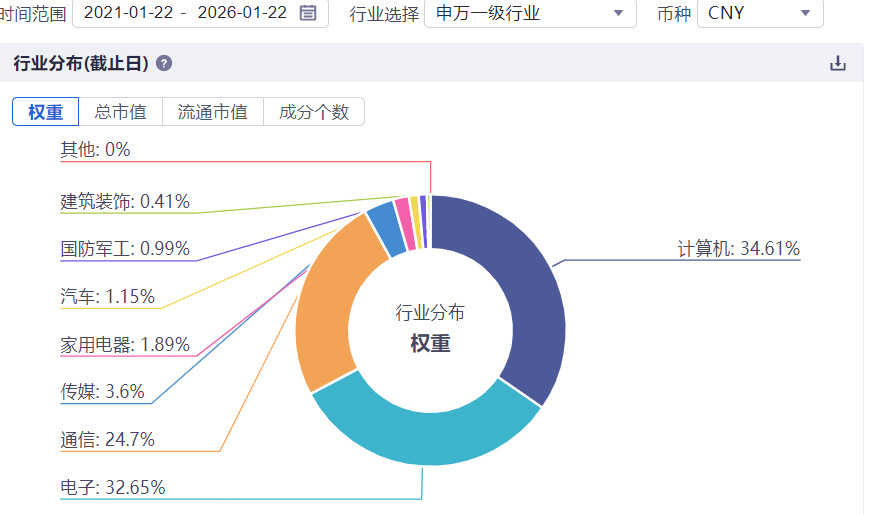Switch to the 总市值 tab
Image resolution: width=869 pixels, height=515 pixels.
click(120, 112)
